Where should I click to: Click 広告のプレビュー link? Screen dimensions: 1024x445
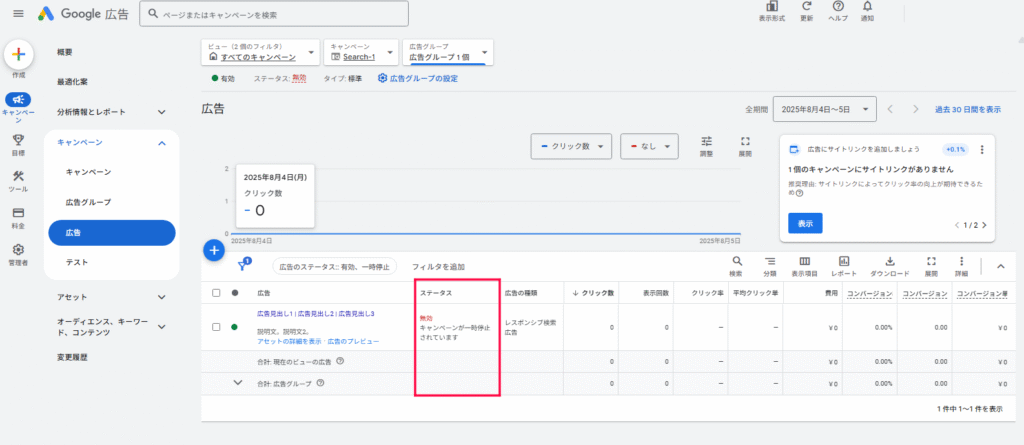click(x=353, y=341)
